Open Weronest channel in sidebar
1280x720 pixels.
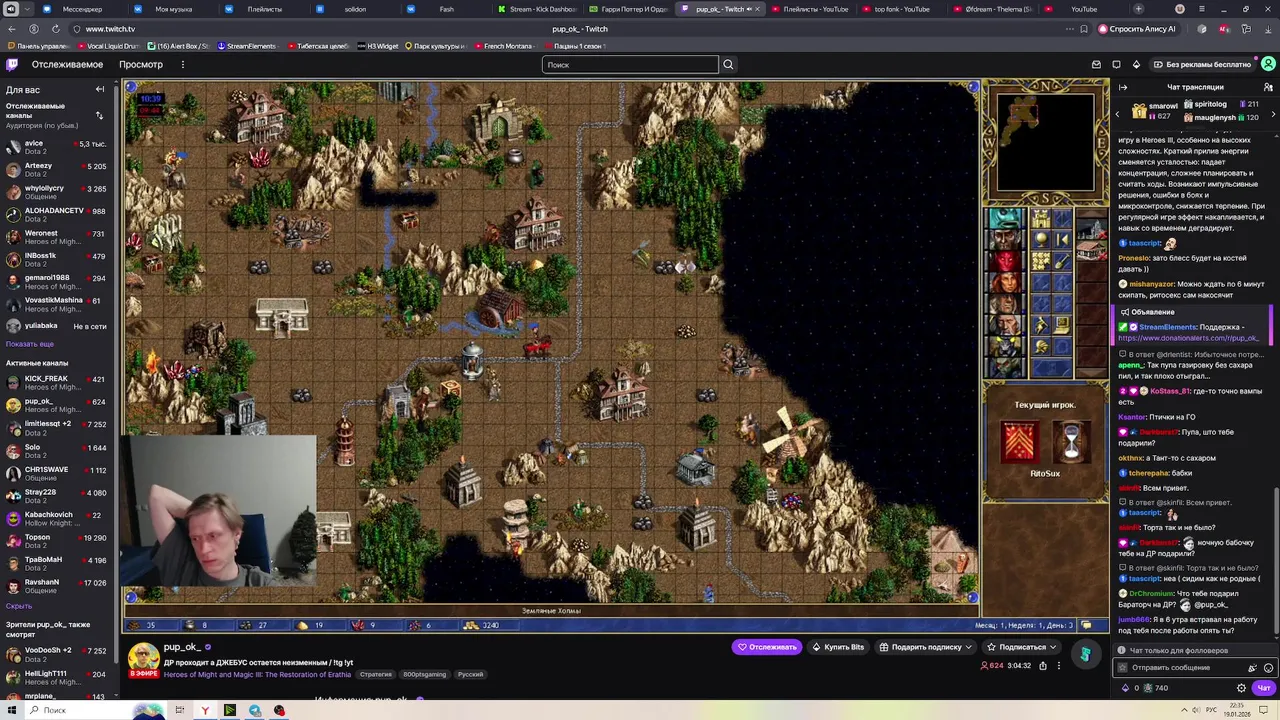(x=59, y=237)
